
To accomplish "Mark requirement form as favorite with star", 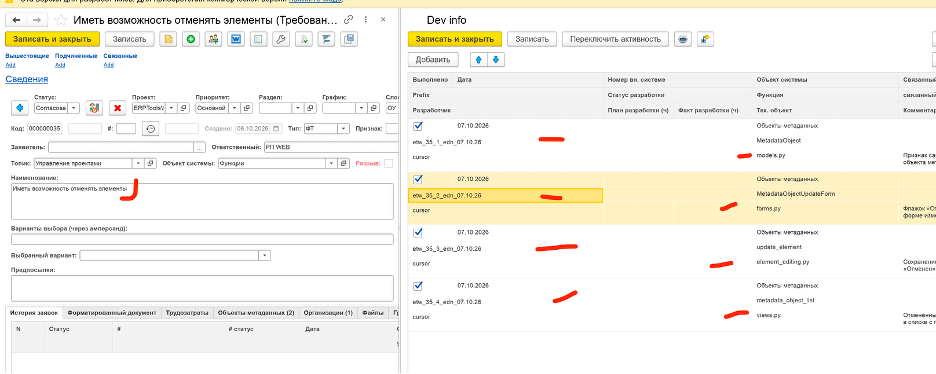I will [x=61, y=20].
